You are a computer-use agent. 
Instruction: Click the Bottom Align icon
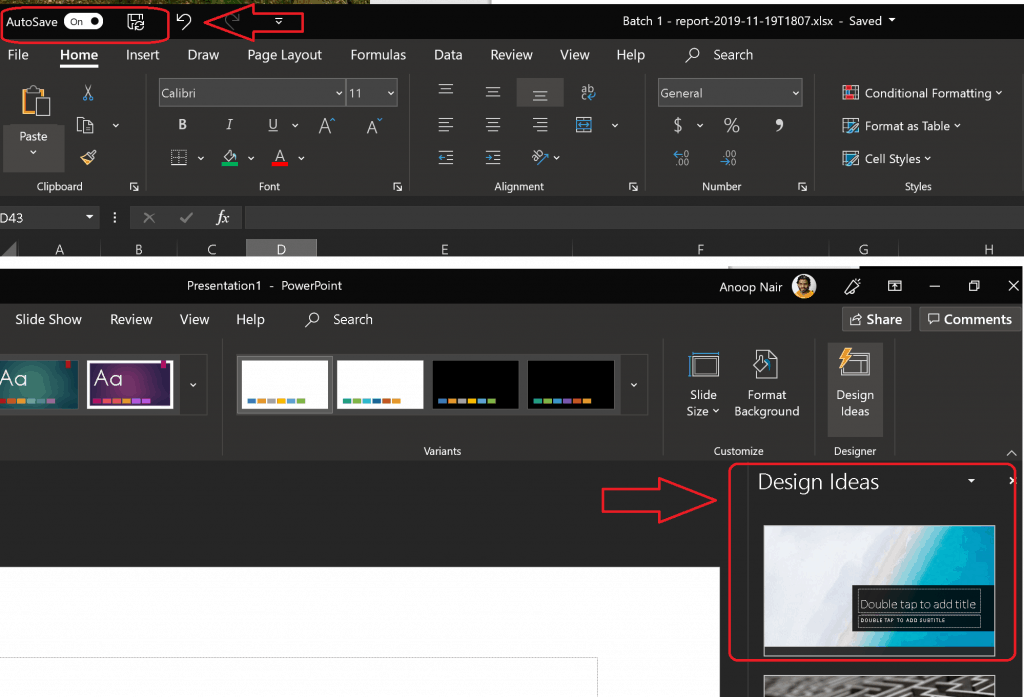pyautogui.click(x=539, y=93)
